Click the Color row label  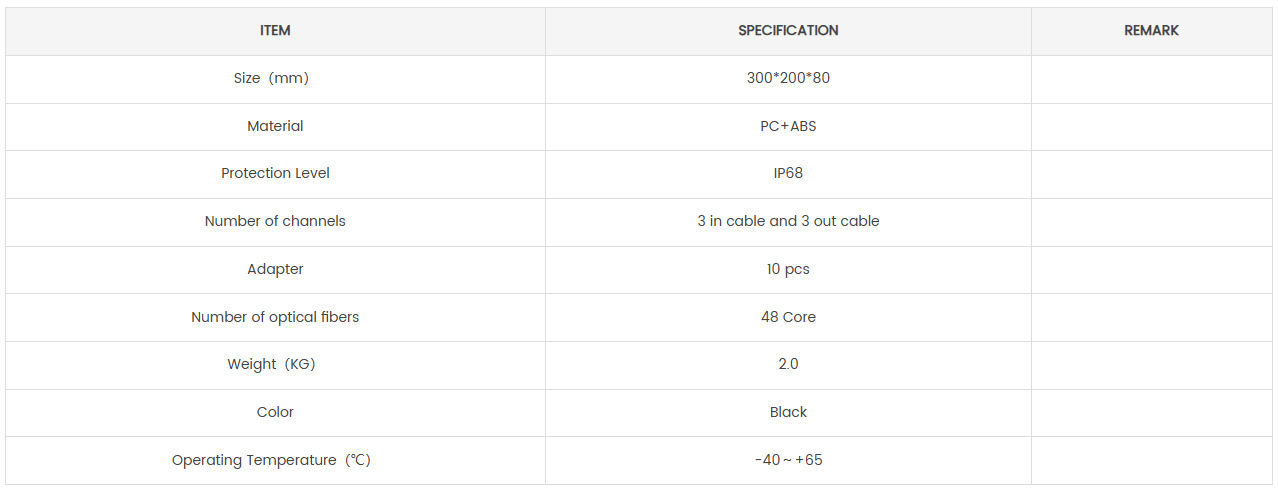click(x=275, y=412)
